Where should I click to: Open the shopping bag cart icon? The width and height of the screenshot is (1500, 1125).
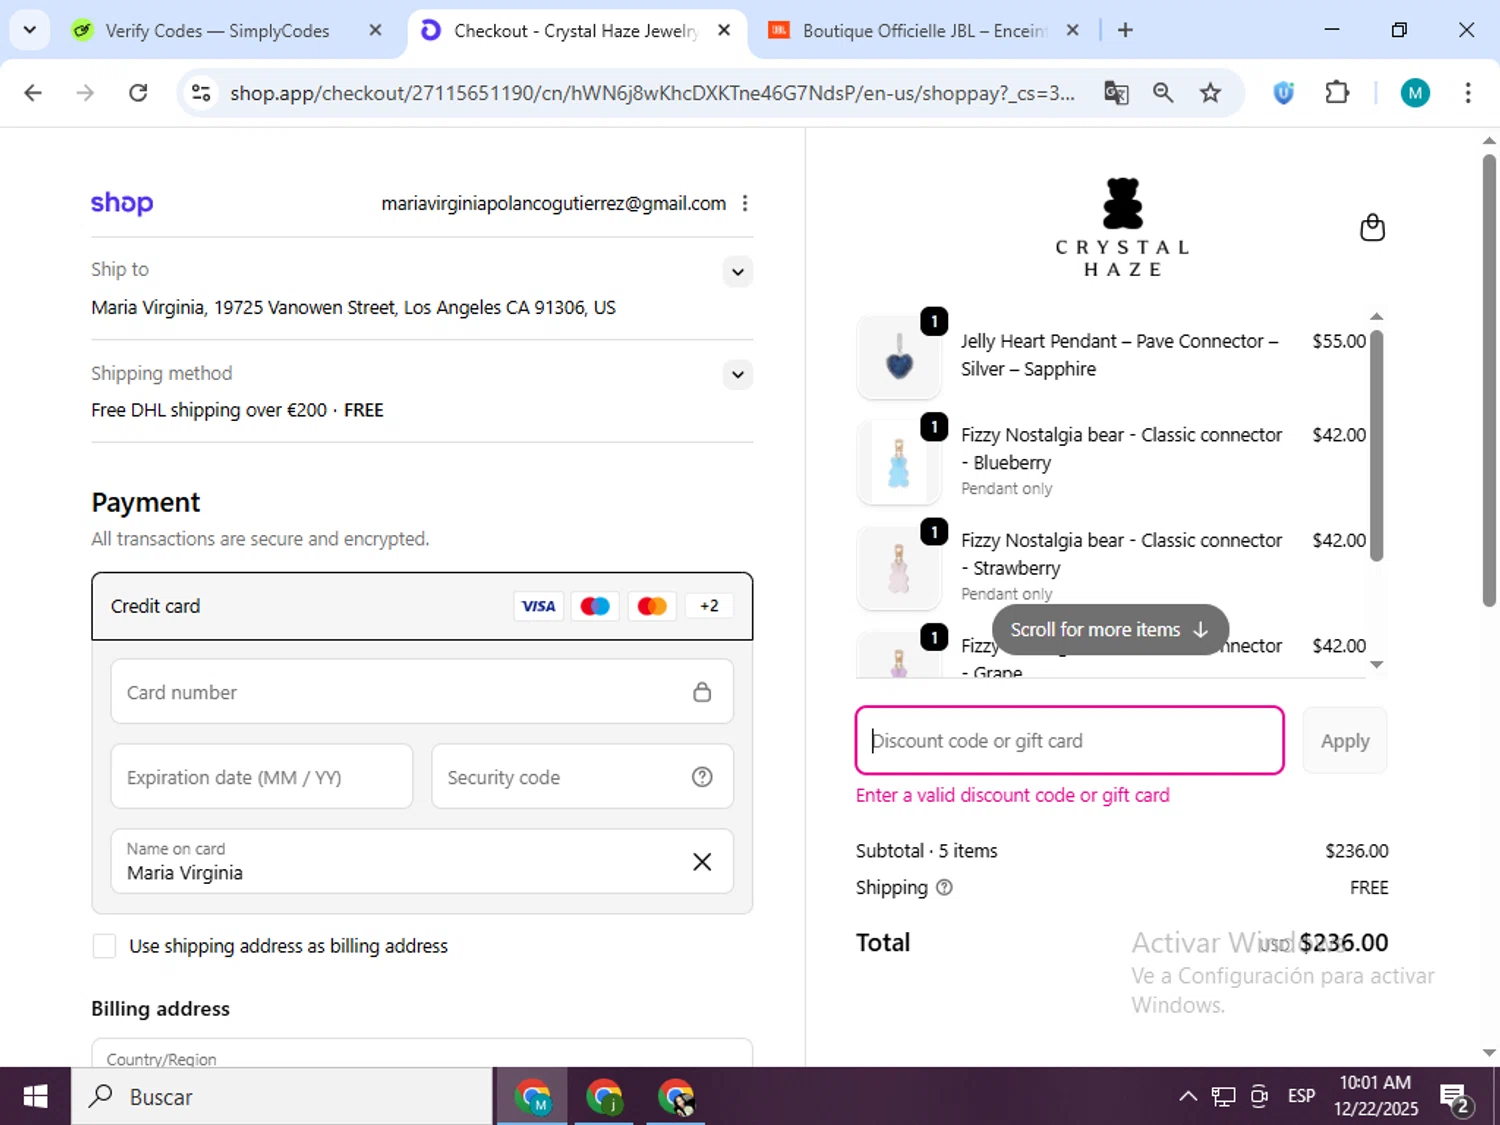[x=1373, y=228]
